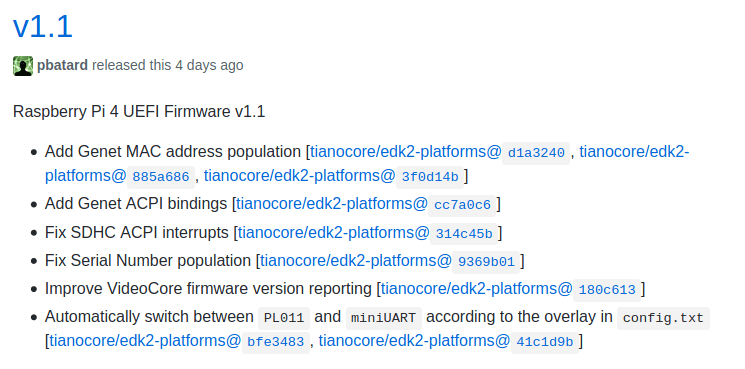The width and height of the screenshot is (745, 369).
Task: Click the config.txt code label
Action: [663, 318]
